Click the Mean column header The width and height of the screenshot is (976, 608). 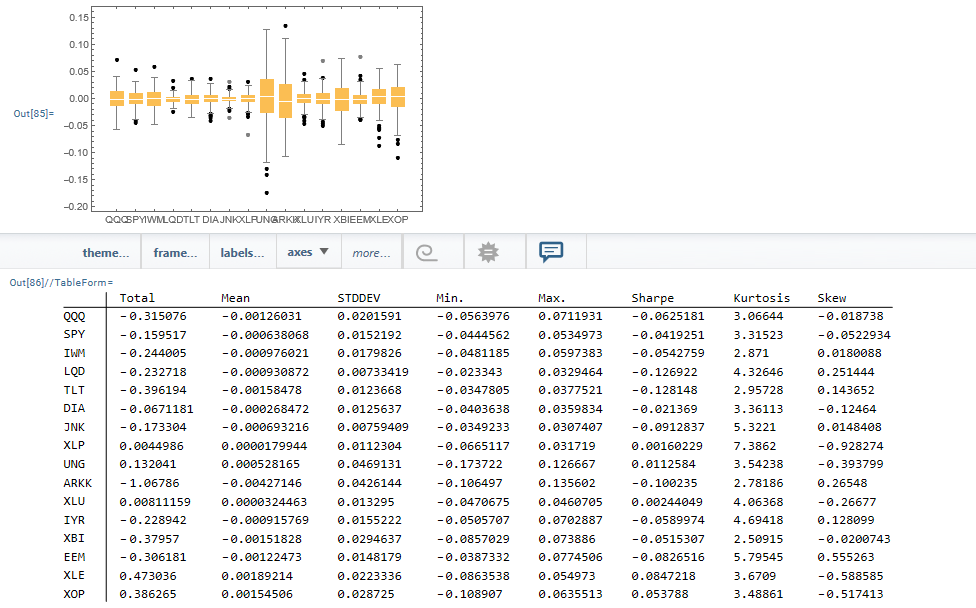click(235, 298)
